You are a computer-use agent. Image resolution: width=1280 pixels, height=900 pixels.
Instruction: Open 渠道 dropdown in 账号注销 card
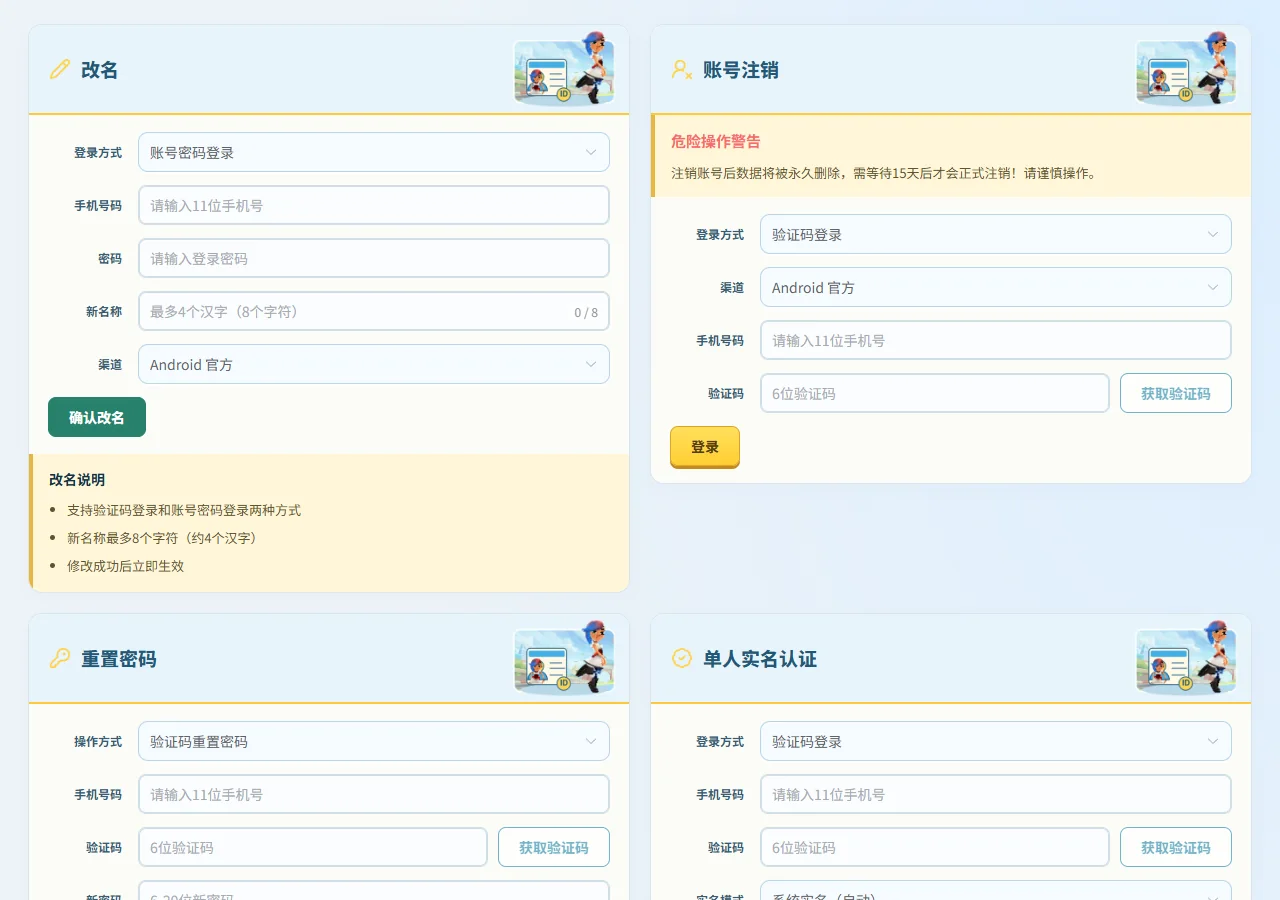click(996, 287)
